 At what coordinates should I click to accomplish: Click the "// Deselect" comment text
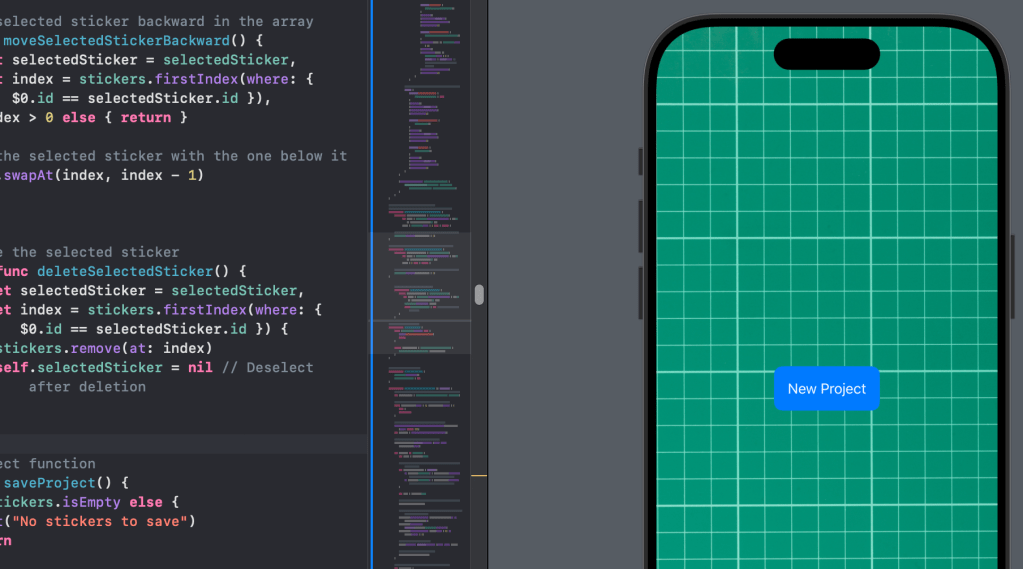pyautogui.click(x=270, y=367)
